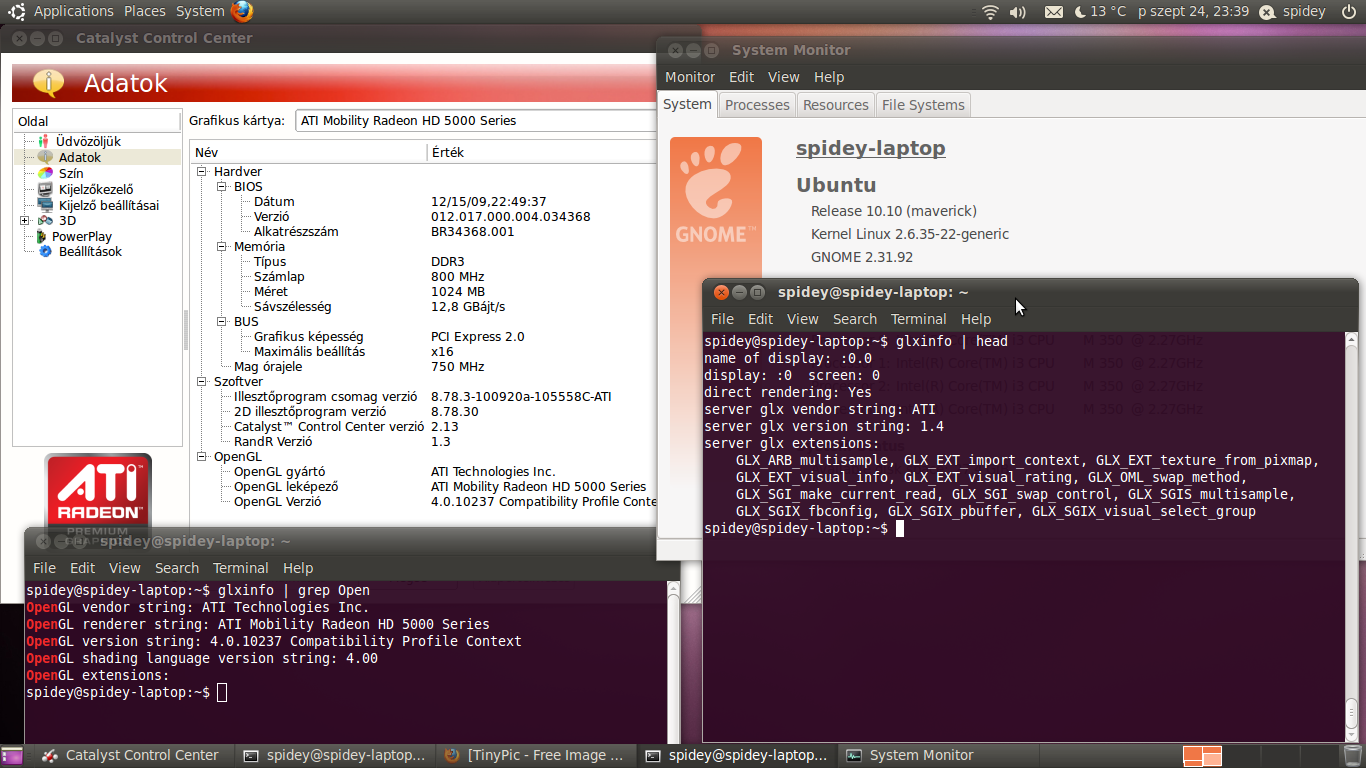
Task: Collapse the Memória subtree
Action: [222, 246]
